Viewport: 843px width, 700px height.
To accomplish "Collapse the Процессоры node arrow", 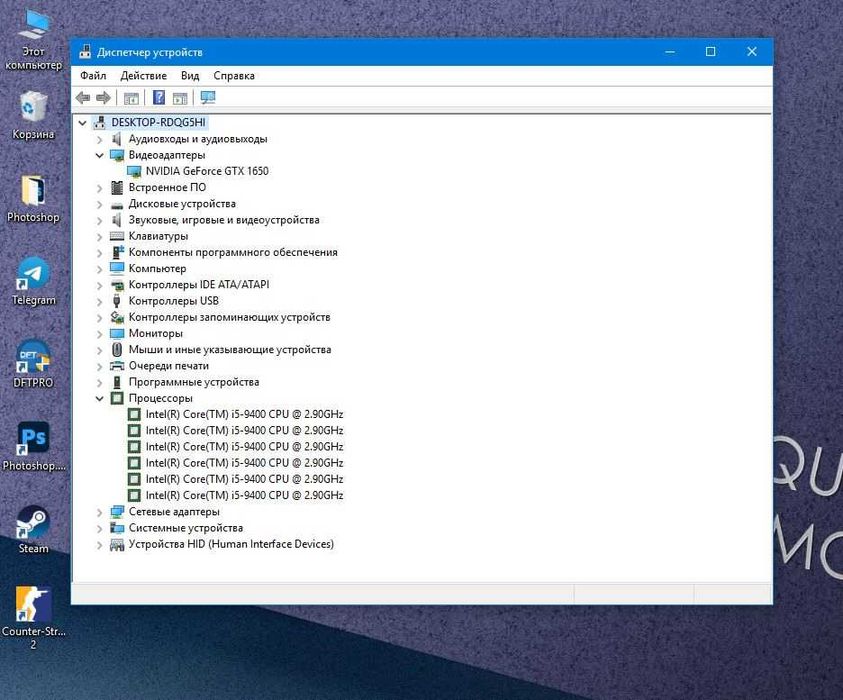I will pos(99,398).
